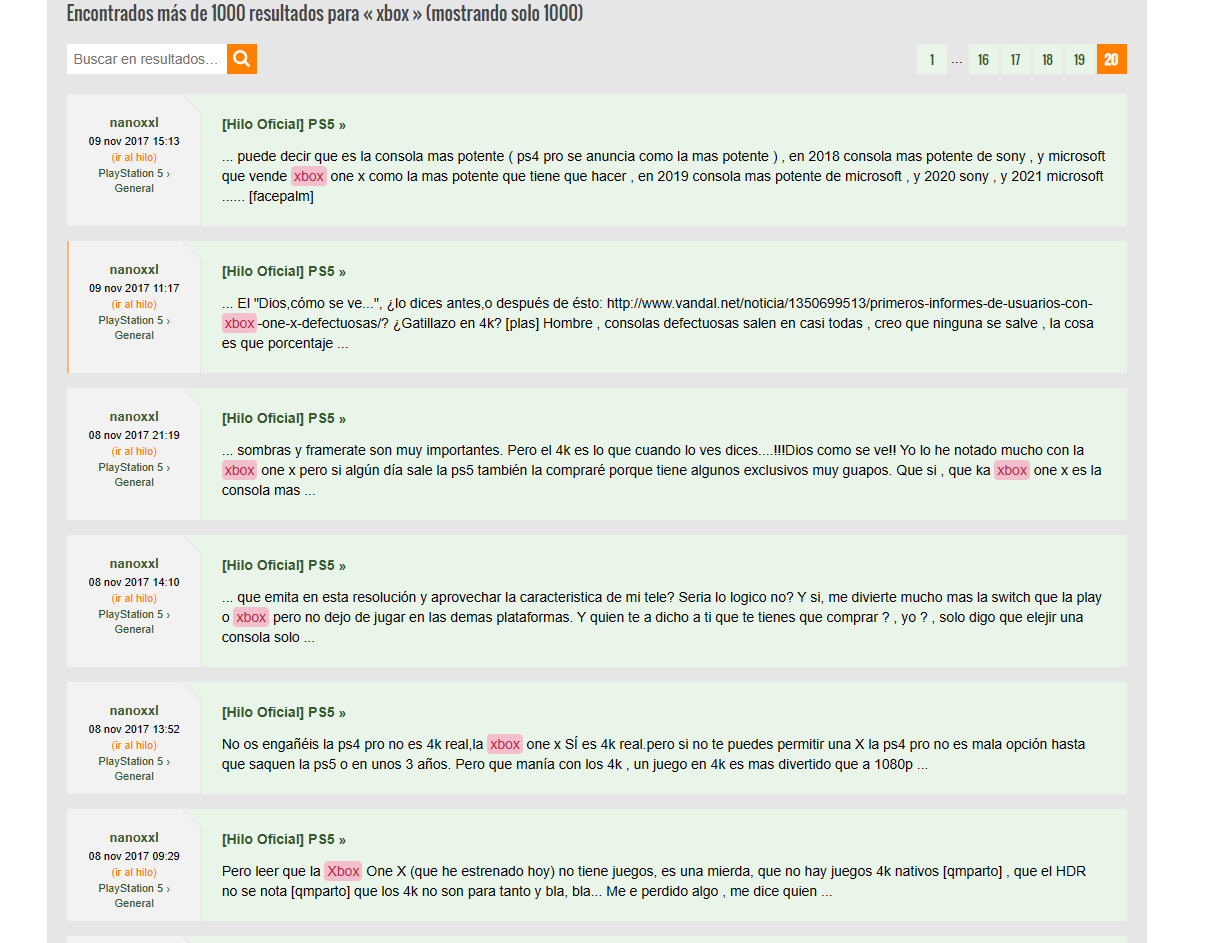
Task: Open nanoxxl profile on the 08 nov 14:10 post
Action: pos(134,564)
